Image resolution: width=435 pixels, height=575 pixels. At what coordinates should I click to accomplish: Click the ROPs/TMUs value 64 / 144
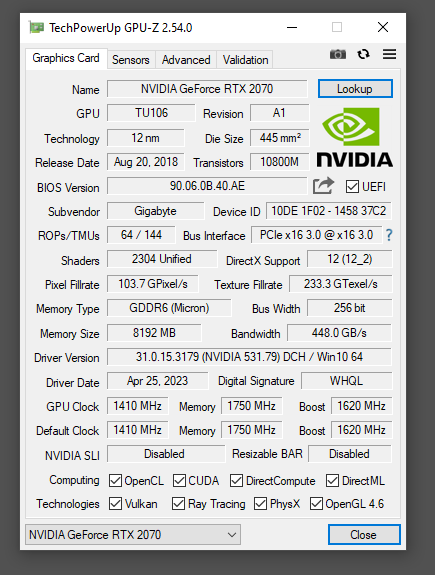(x=141, y=235)
